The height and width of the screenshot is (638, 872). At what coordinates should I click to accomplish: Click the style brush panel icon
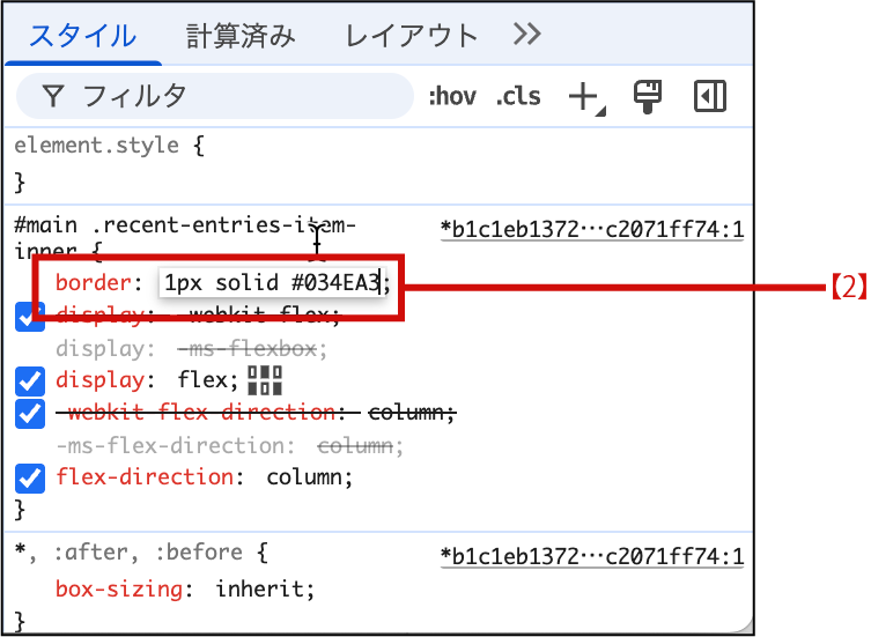(647, 96)
